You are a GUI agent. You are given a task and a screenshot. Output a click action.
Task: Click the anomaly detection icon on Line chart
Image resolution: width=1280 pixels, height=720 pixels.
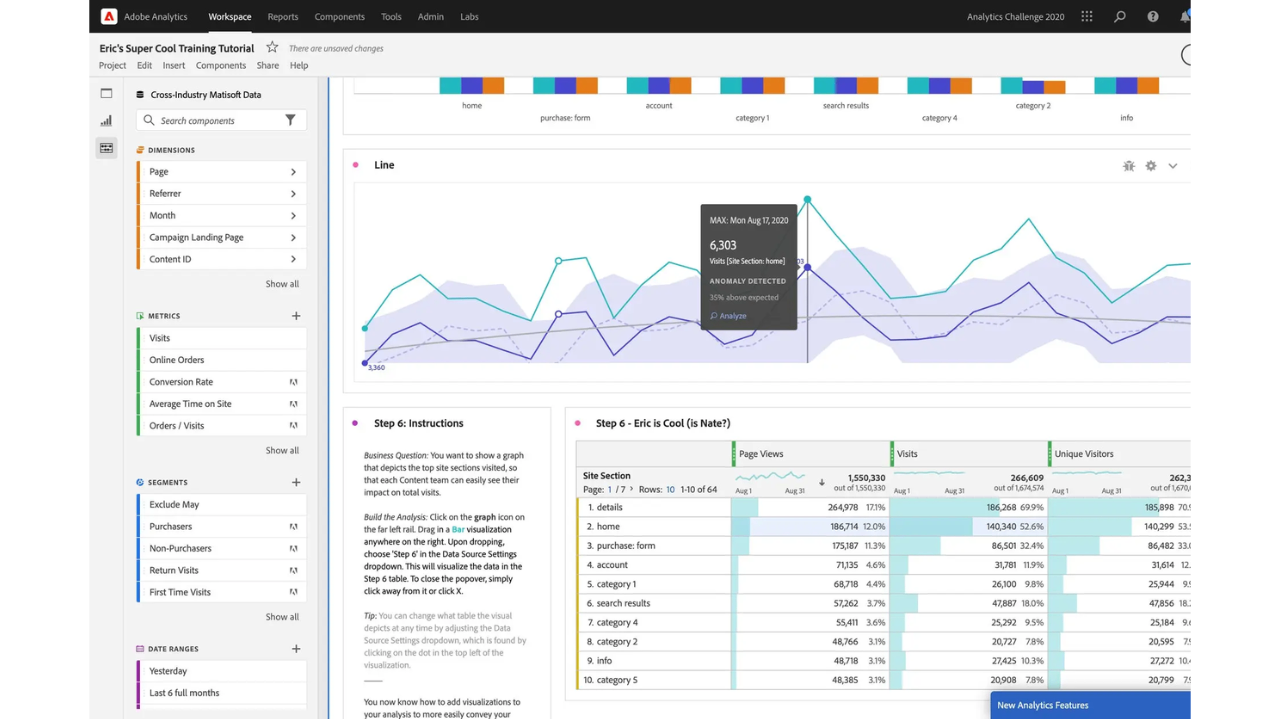coord(1129,165)
